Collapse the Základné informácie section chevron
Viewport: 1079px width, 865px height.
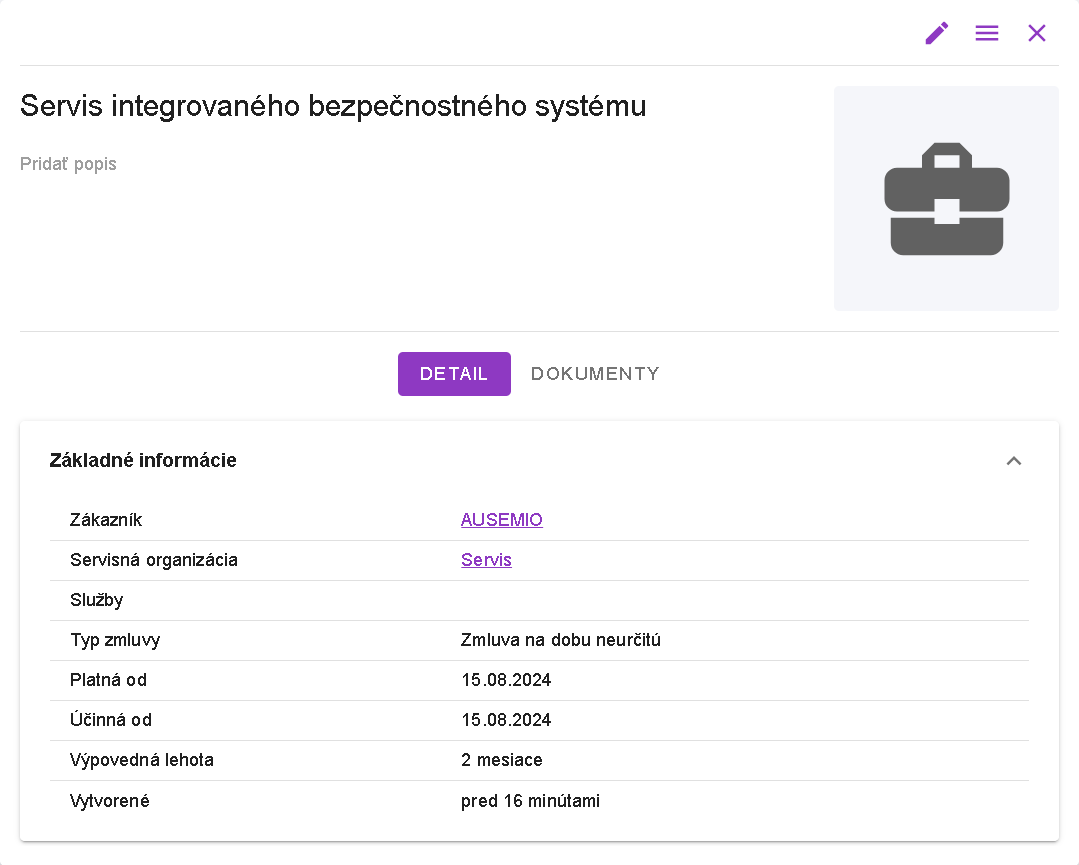click(1014, 461)
